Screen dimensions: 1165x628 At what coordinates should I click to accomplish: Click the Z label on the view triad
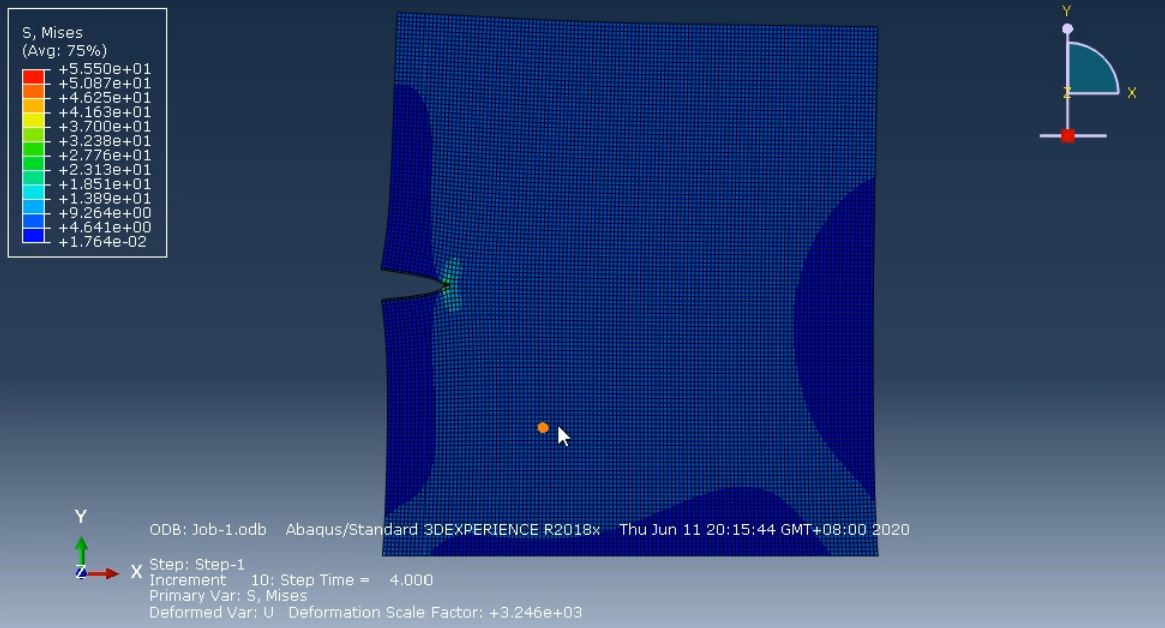pos(80,572)
